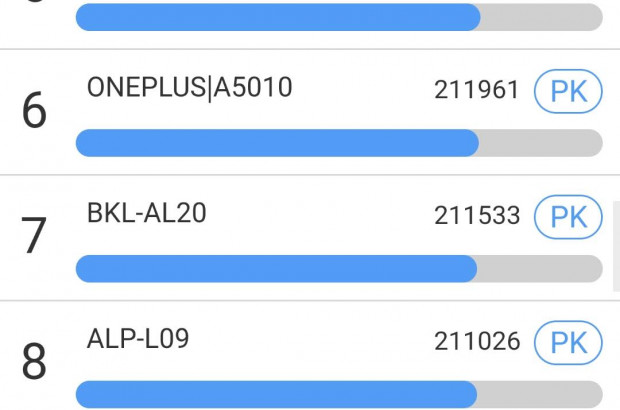Click the score 211026

477,342
